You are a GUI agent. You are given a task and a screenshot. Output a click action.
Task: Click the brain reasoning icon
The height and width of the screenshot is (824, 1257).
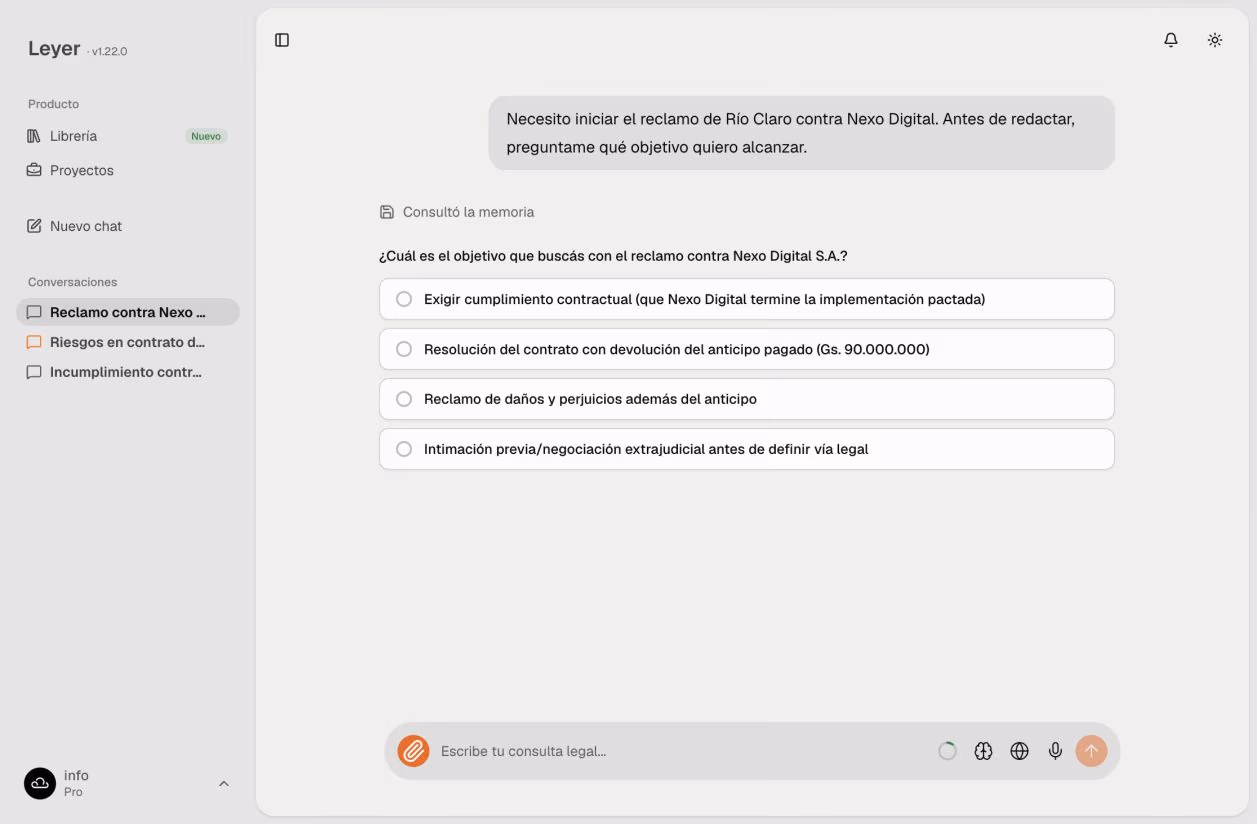(984, 751)
